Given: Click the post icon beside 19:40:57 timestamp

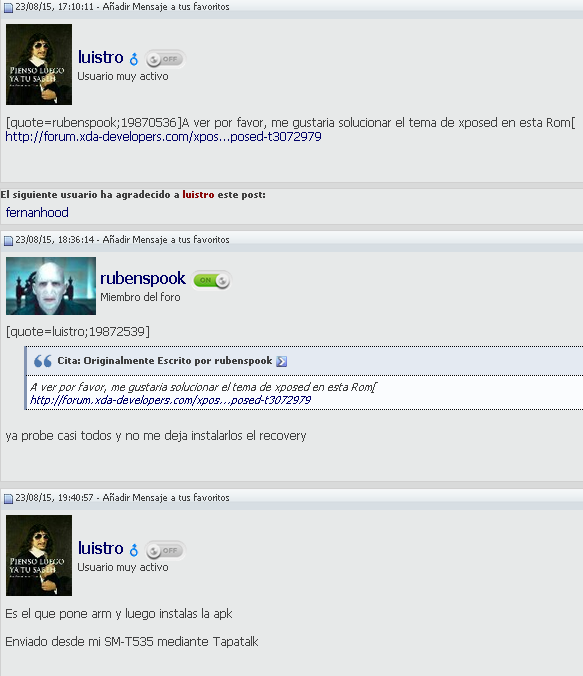Looking at the screenshot, I should (8, 499).
